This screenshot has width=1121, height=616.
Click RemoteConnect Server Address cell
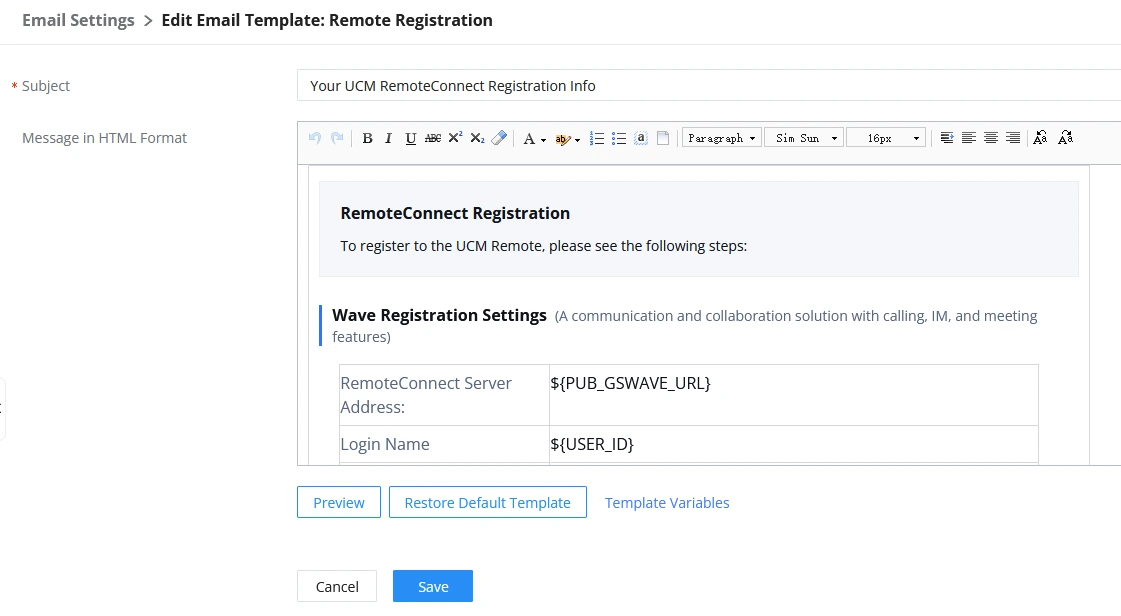[x=444, y=395]
